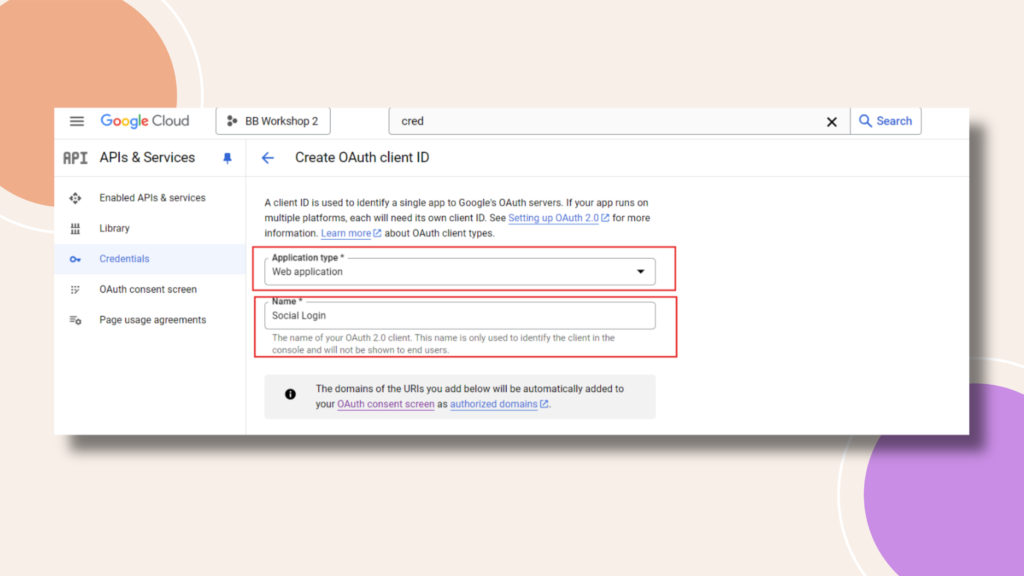Screen dimensions: 1024x576
Task: Clear the search box with the X
Action: [x=831, y=121]
